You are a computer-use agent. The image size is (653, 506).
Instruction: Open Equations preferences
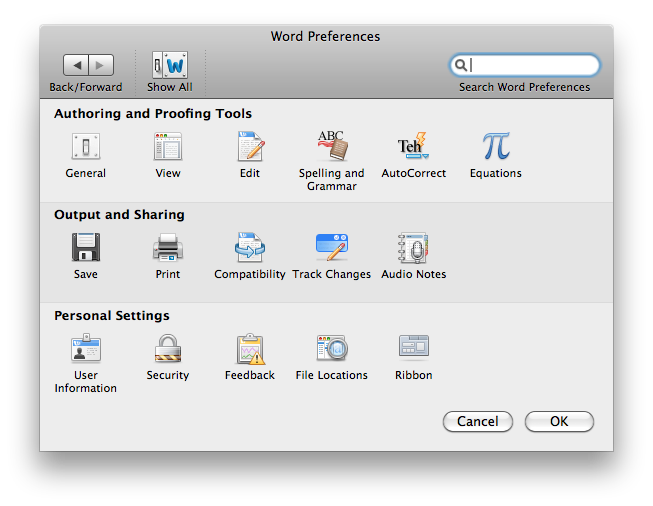[x=496, y=148]
